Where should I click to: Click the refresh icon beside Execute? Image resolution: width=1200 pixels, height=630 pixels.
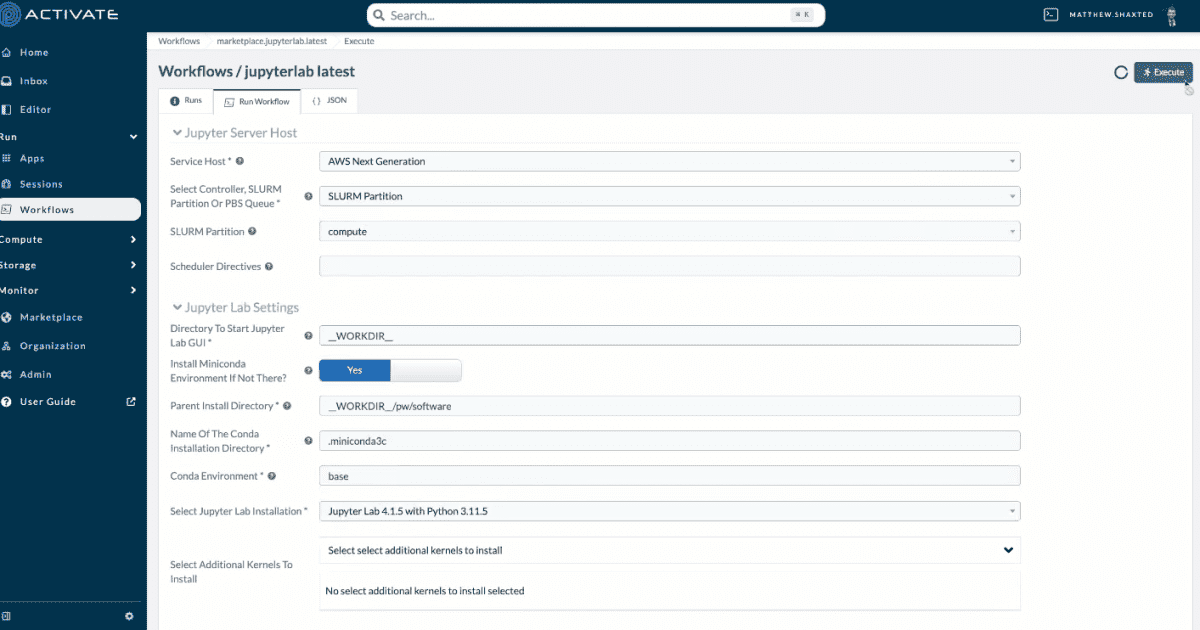pyautogui.click(x=1121, y=73)
